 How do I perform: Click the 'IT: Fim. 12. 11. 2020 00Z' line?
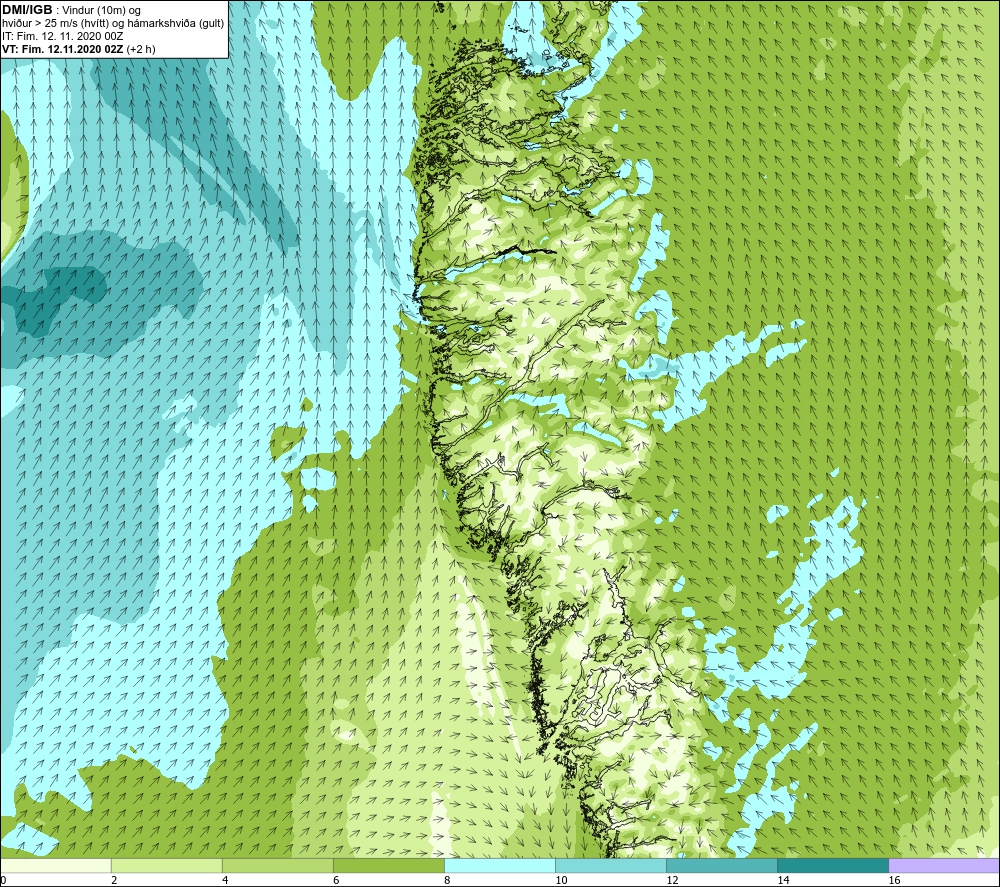pyautogui.click(x=62, y=36)
